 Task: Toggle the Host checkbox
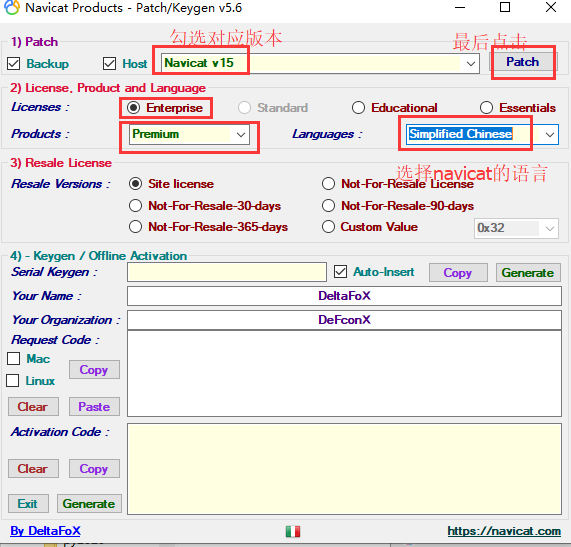click(x=109, y=63)
